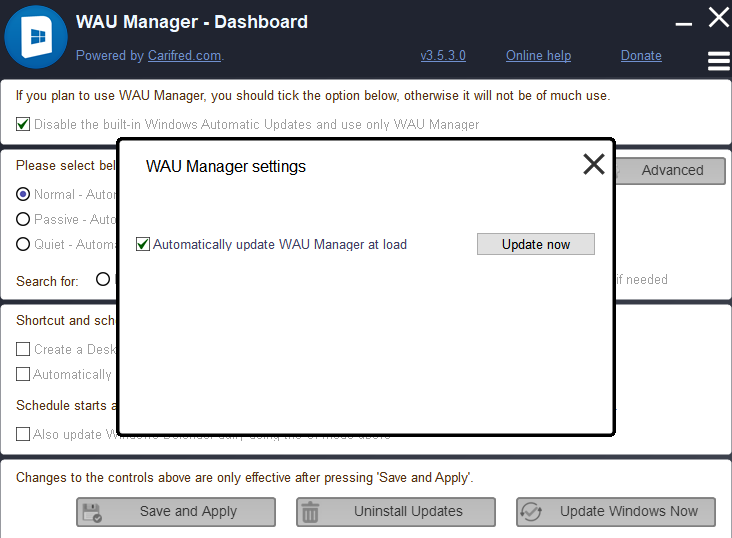
Task: Click the Advanced button
Action: pos(672,170)
